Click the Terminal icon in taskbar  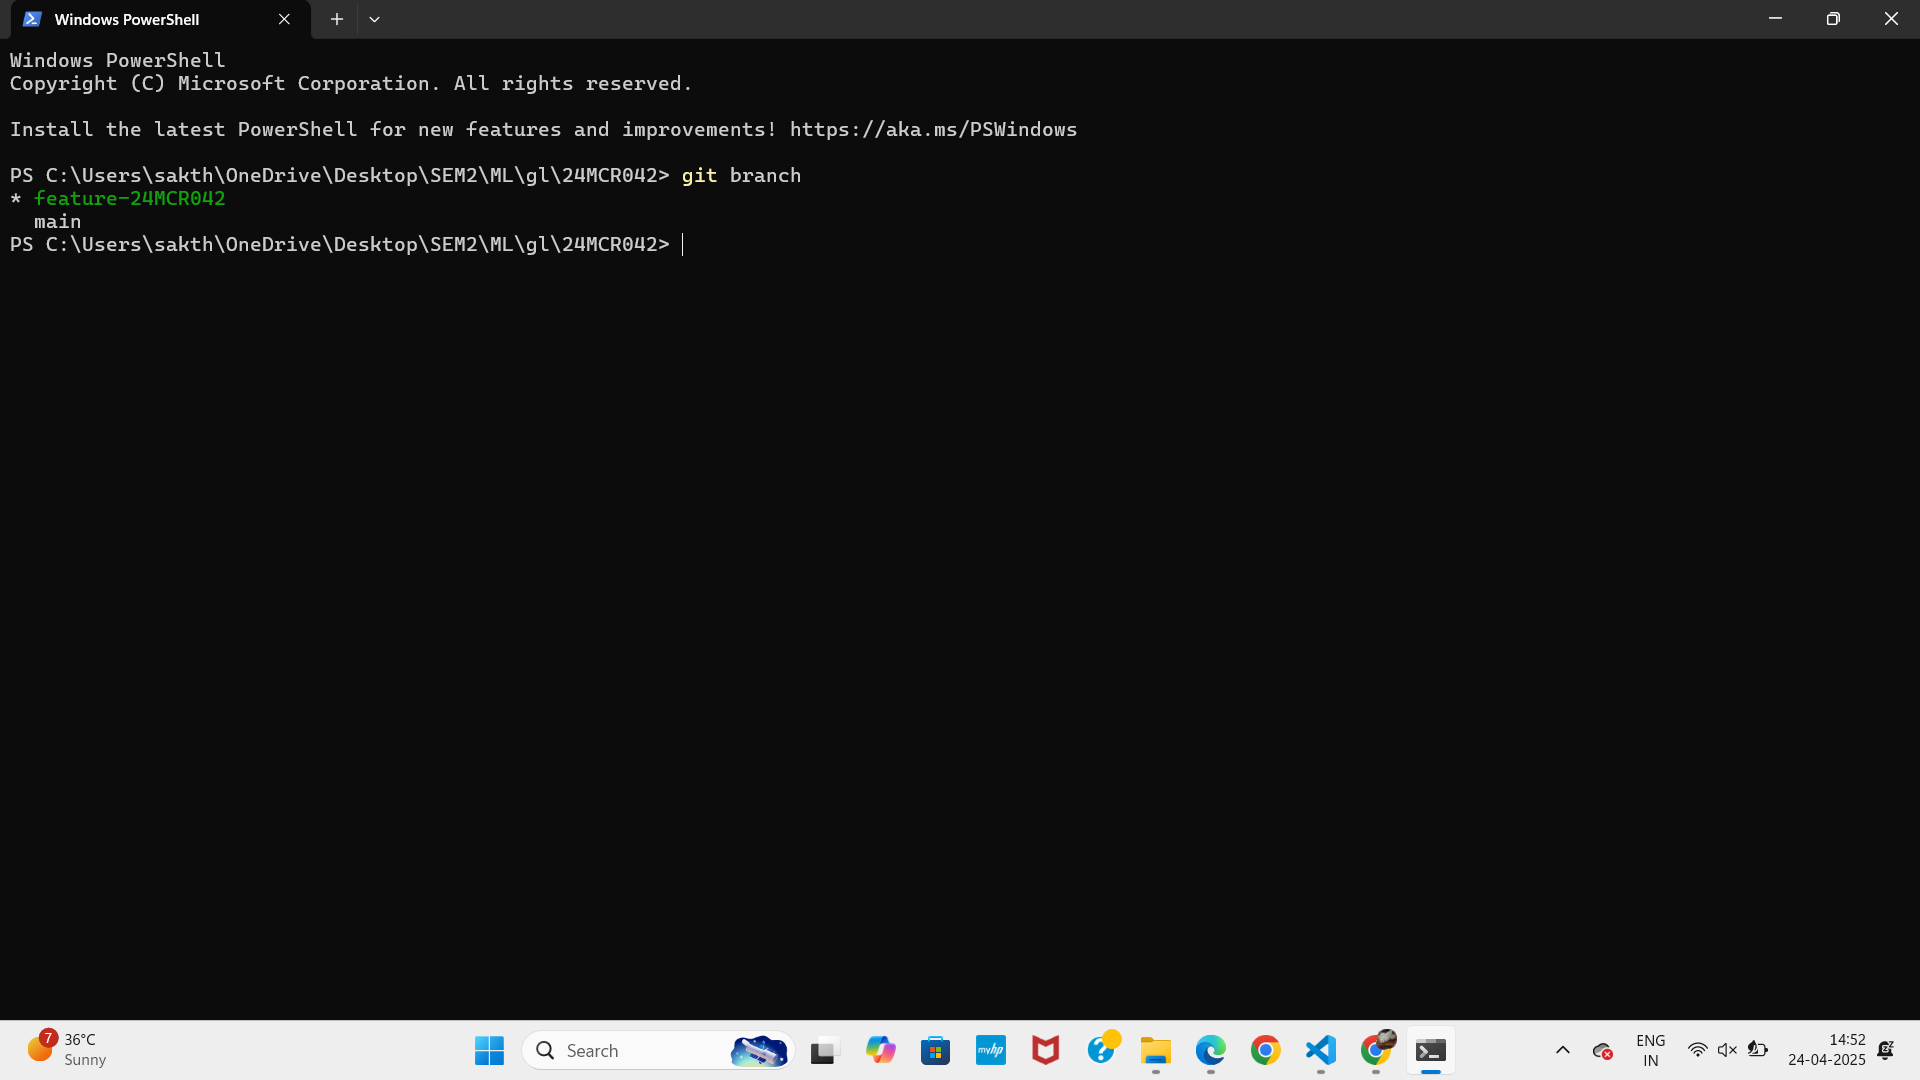click(1431, 1050)
